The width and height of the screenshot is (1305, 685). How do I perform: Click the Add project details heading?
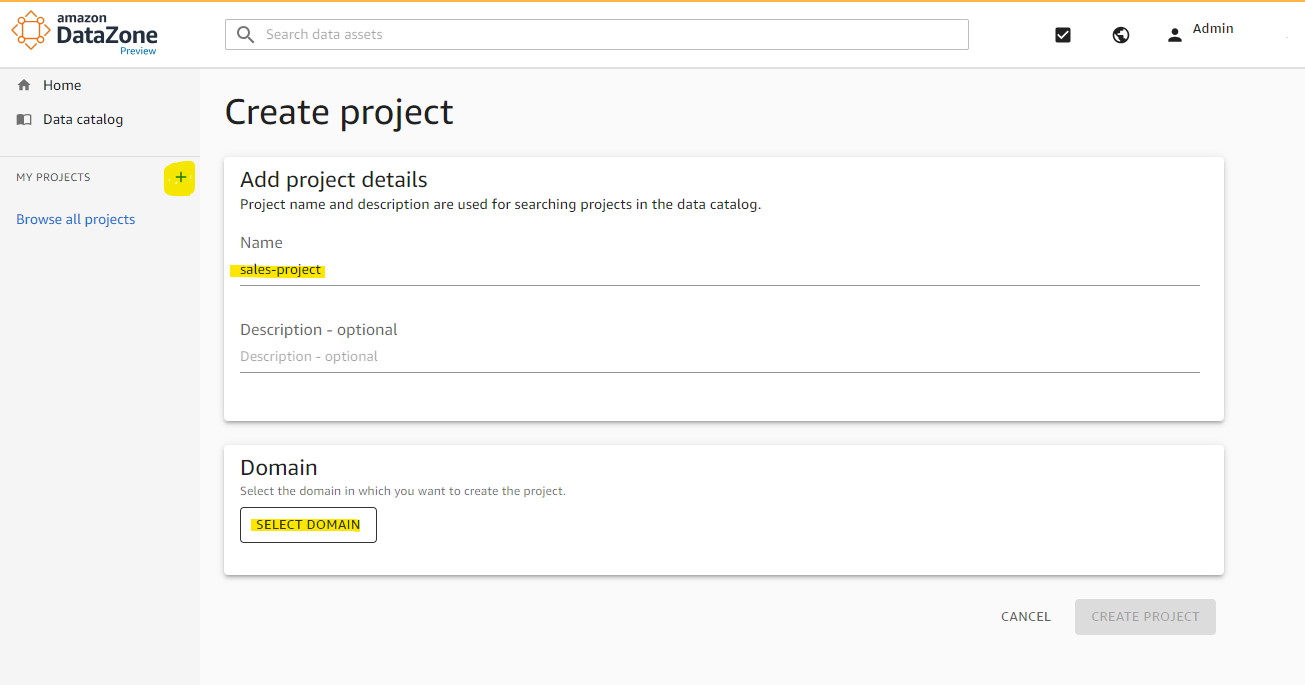click(334, 180)
